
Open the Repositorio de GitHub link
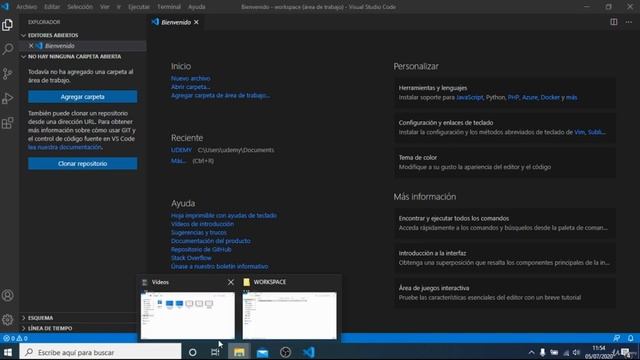point(201,249)
